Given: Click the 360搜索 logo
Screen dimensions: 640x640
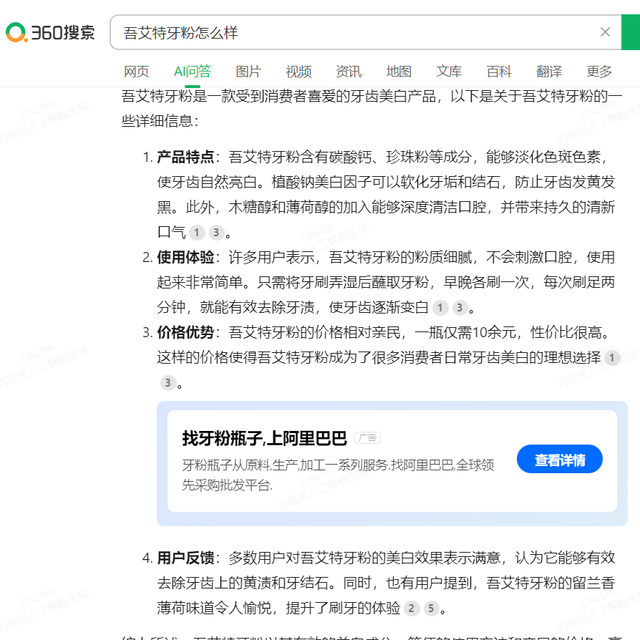Looking at the screenshot, I should (x=50, y=32).
